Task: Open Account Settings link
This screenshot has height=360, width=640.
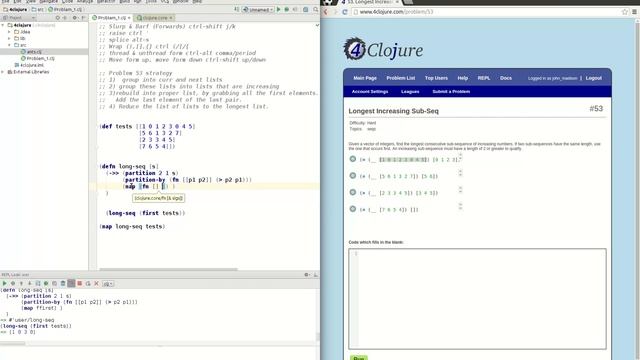Action: [x=370, y=91]
